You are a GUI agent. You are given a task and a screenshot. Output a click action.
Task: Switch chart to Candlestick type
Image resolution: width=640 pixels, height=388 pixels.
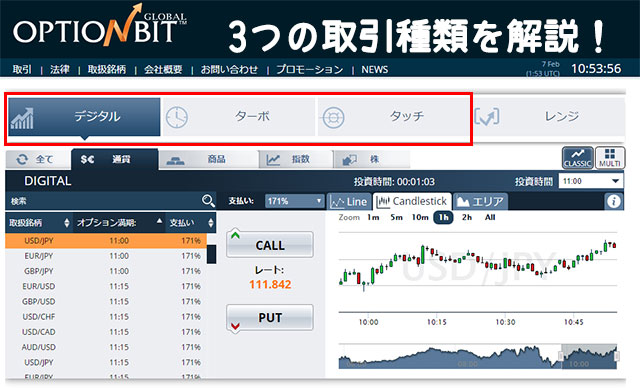coord(412,201)
